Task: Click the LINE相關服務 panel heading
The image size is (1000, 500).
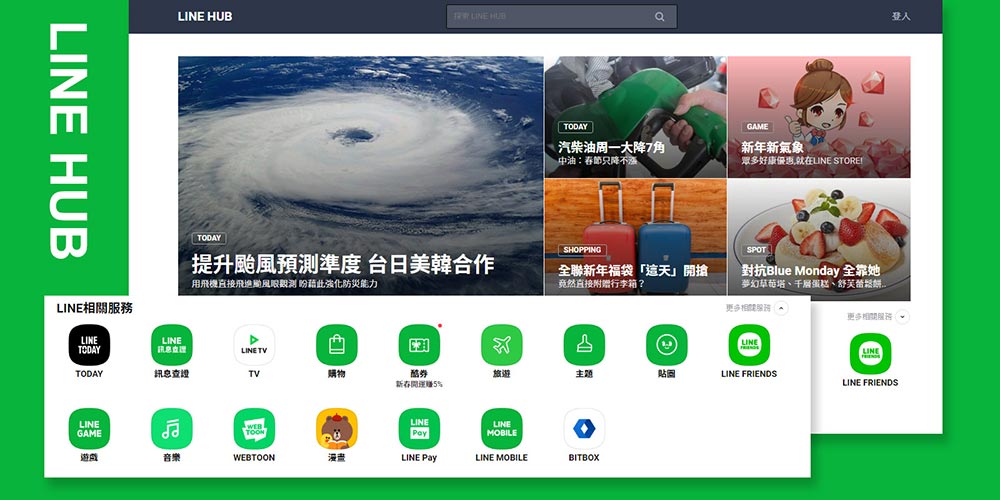Action: point(94,308)
